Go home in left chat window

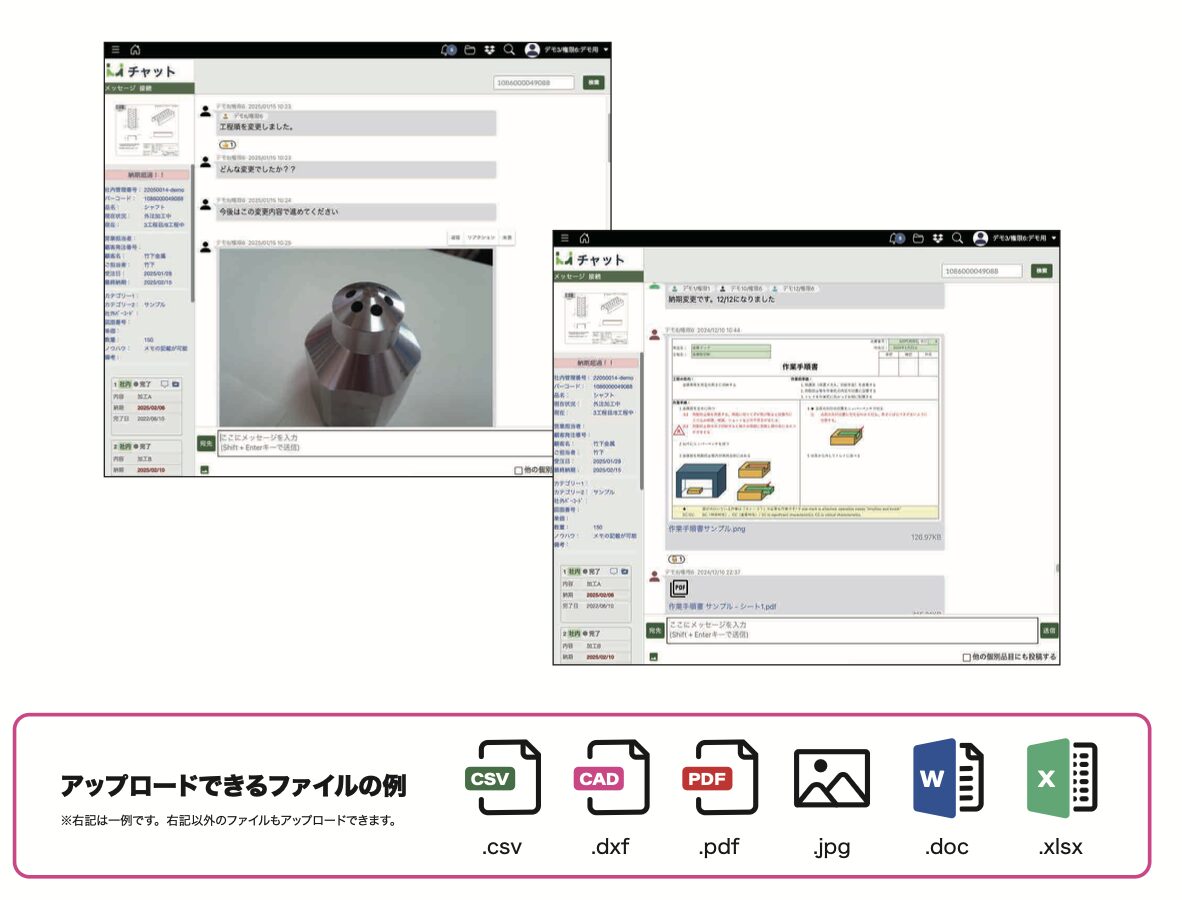(136, 50)
